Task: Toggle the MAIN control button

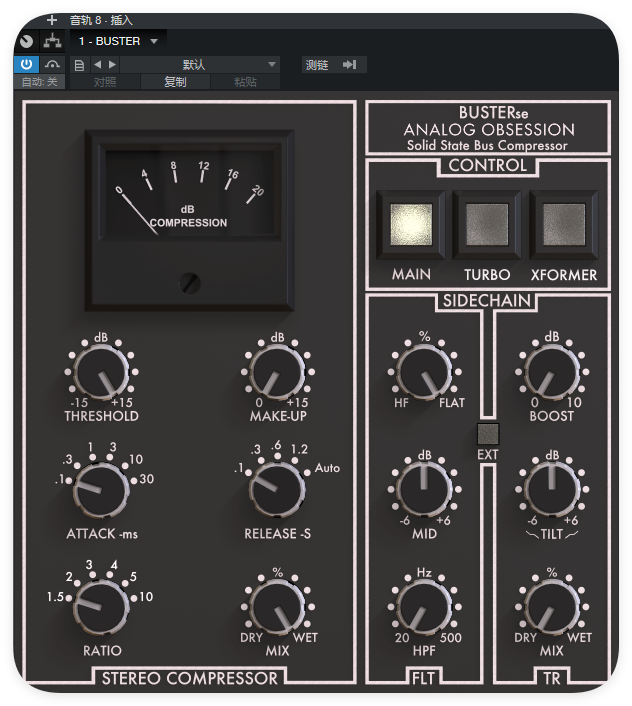Action: coord(411,225)
